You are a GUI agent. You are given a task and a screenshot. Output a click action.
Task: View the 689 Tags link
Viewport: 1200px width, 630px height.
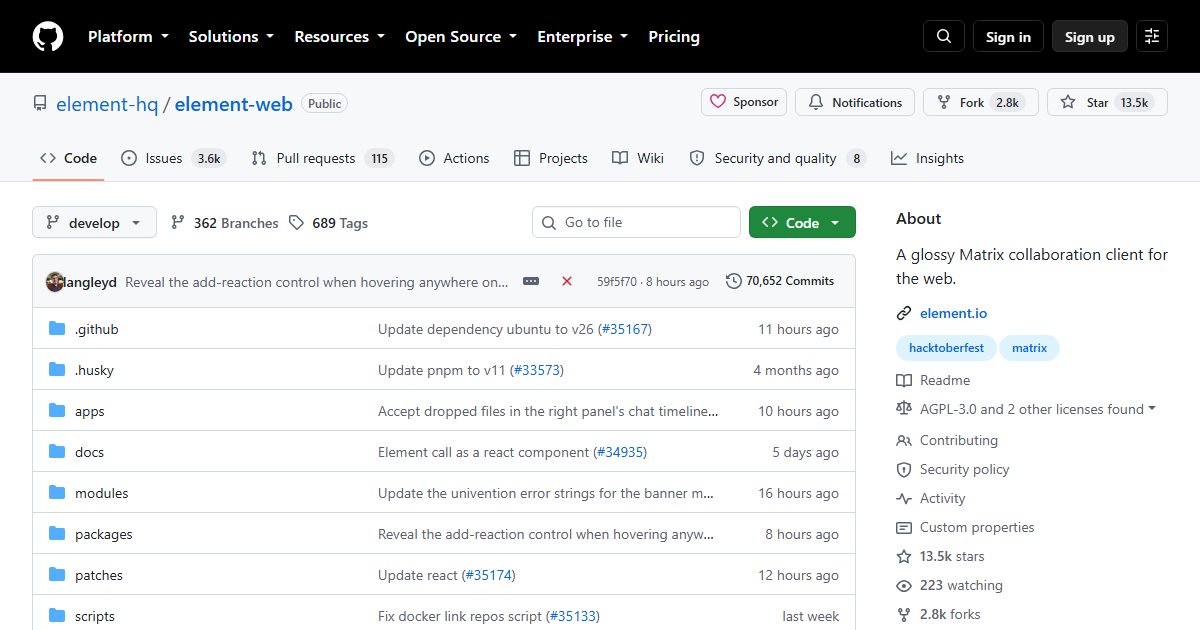pos(329,223)
